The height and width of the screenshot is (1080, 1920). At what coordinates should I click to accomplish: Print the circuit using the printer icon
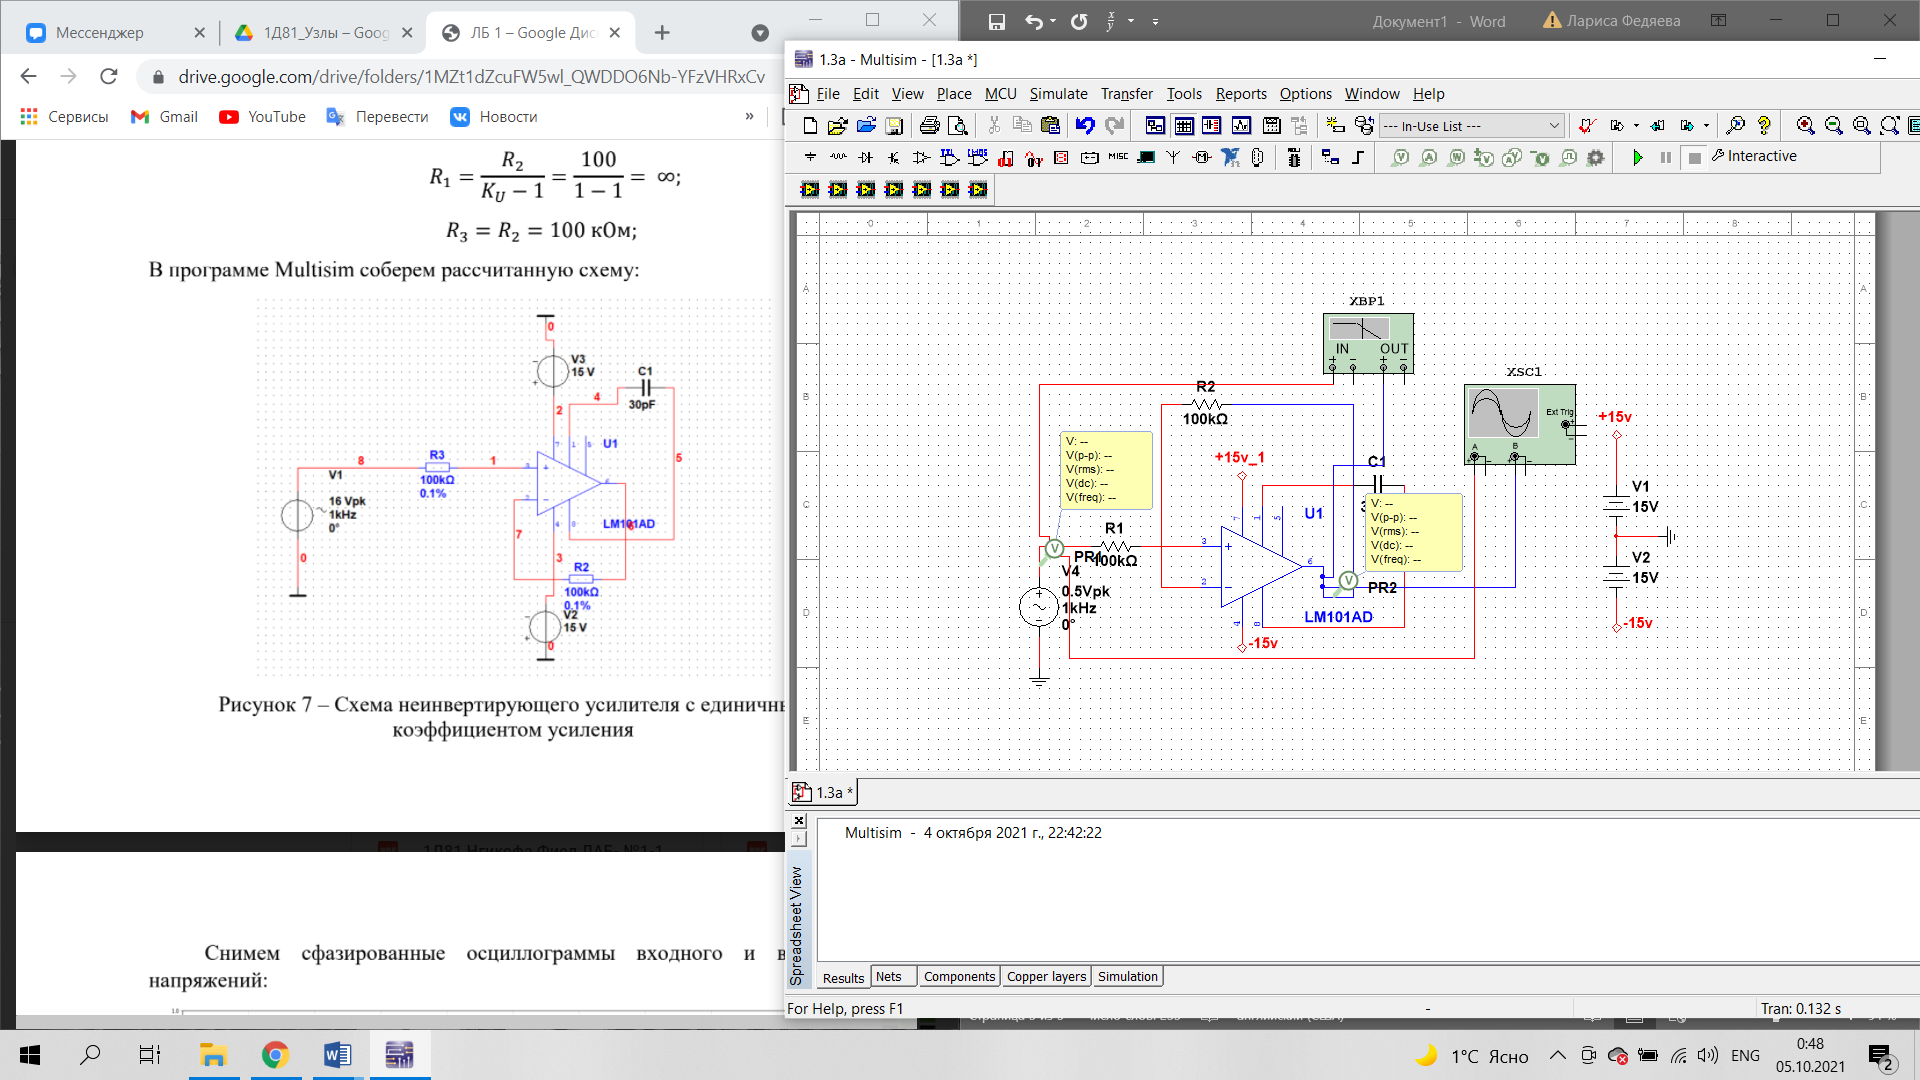(x=930, y=126)
